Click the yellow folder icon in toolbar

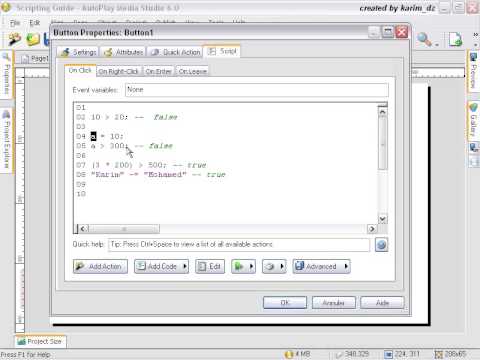(33, 40)
